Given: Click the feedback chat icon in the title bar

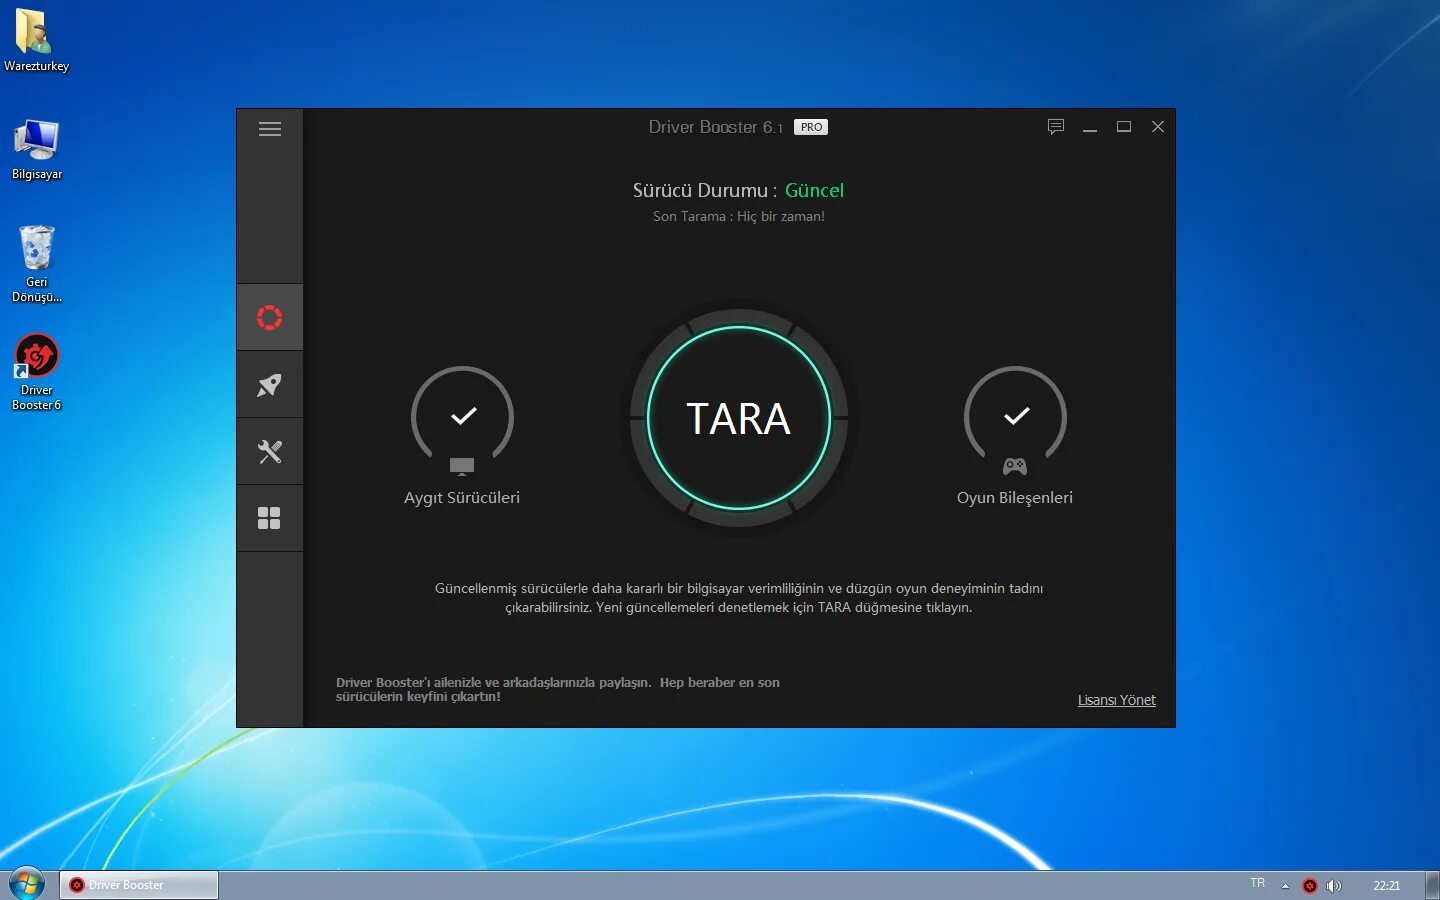Looking at the screenshot, I should tap(1056, 127).
